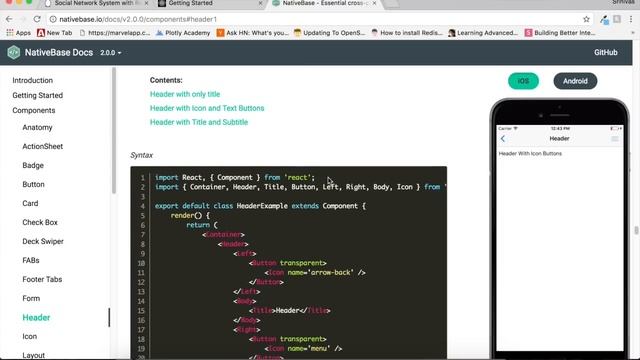Click the page vertical scrollbar thumb

[636, 230]
